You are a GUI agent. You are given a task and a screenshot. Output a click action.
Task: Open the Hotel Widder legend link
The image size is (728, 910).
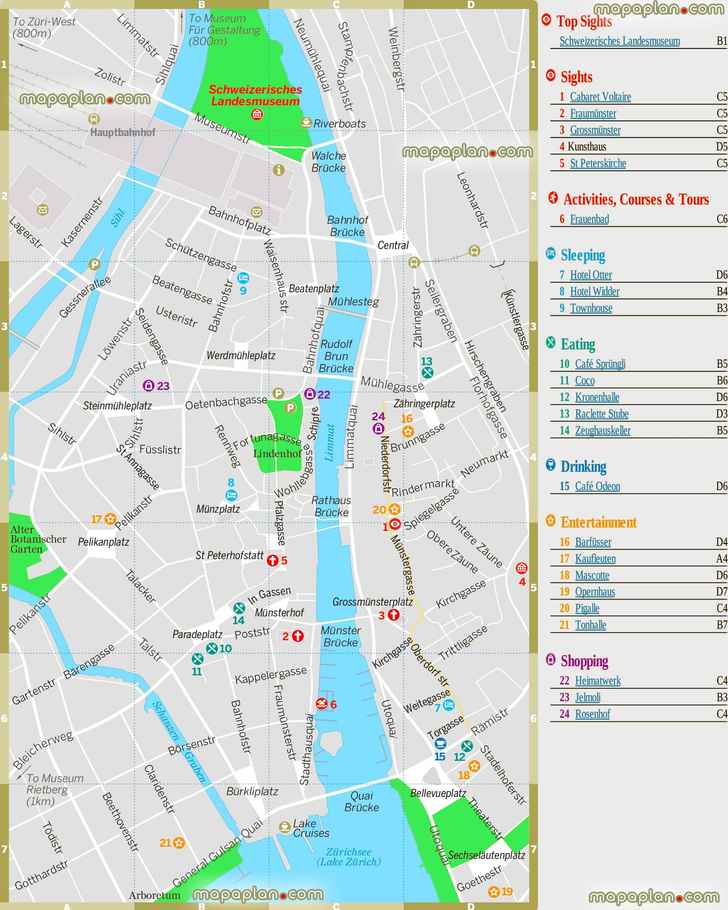click(x=594, y=291)
